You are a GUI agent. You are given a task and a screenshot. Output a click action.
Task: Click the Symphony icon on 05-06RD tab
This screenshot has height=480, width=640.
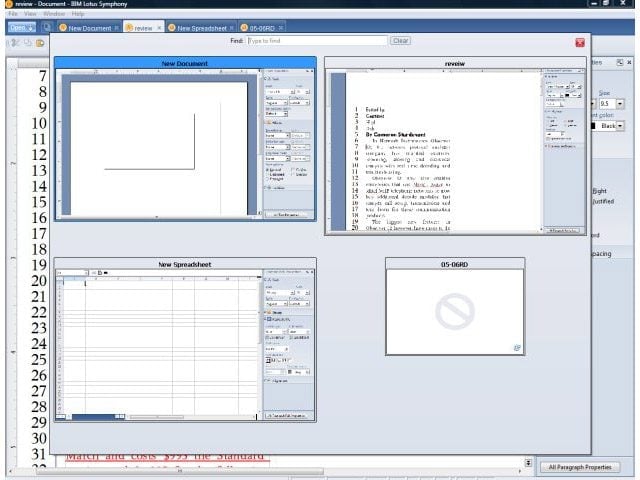coord(244,28)
